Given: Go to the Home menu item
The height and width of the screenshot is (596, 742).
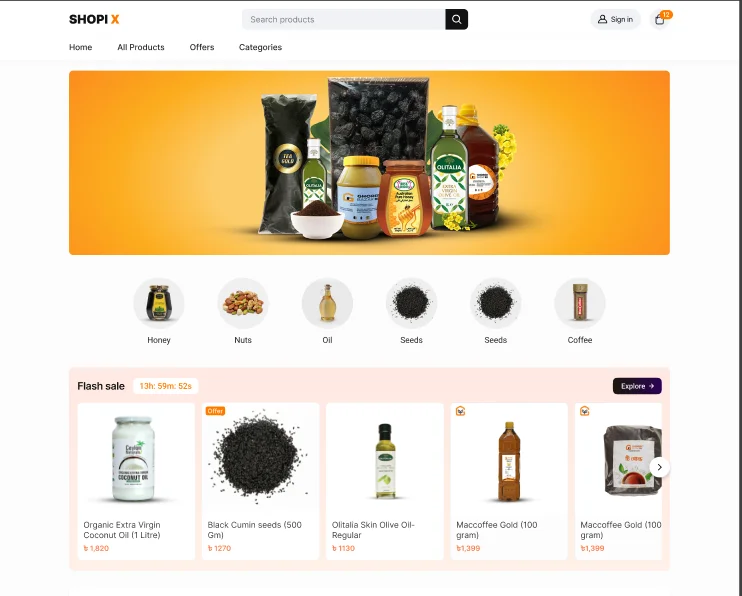Looking at the screenshot, I should [x=80, y=47].
